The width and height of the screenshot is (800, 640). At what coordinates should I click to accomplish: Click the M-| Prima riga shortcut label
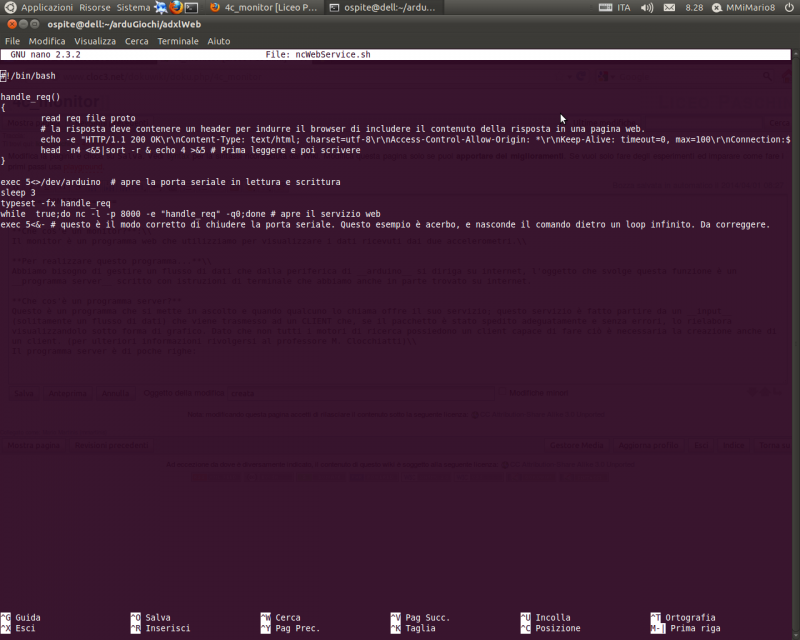pyautogui.click(x=686, y=628)
